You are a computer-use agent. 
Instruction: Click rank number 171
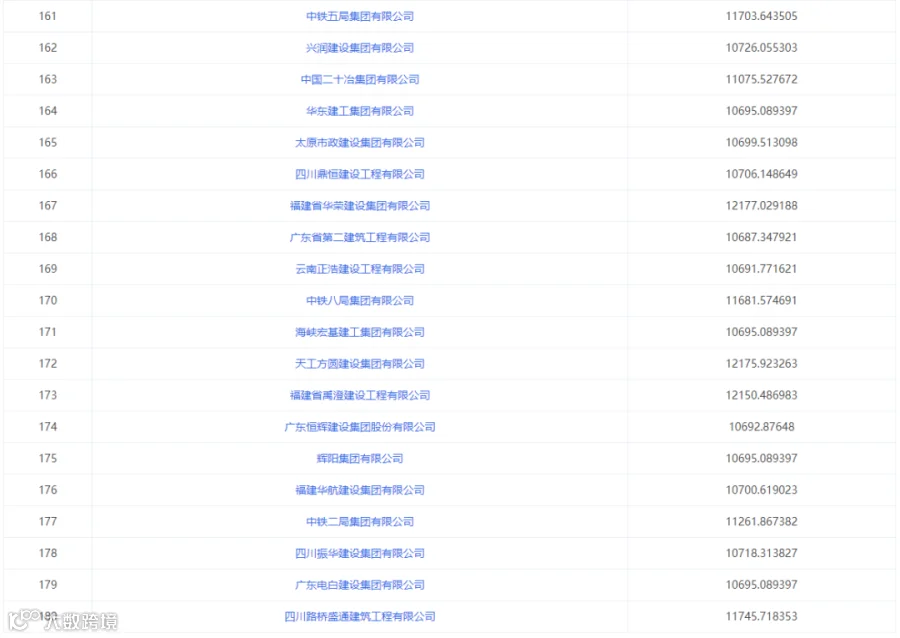point(48,332)
